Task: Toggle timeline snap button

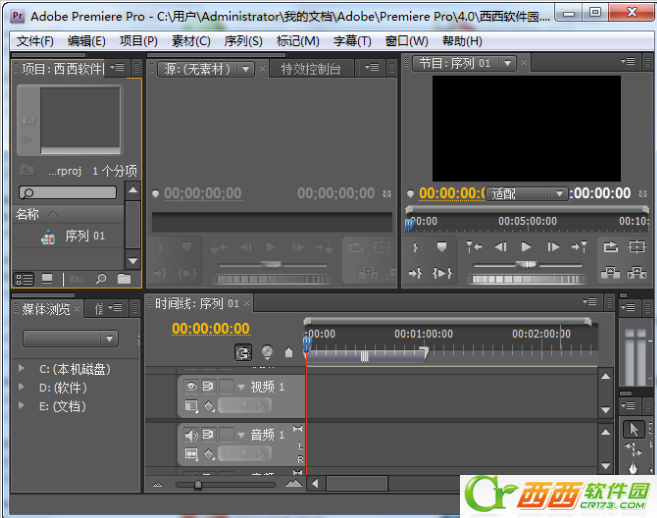Action: pos(243,352)
